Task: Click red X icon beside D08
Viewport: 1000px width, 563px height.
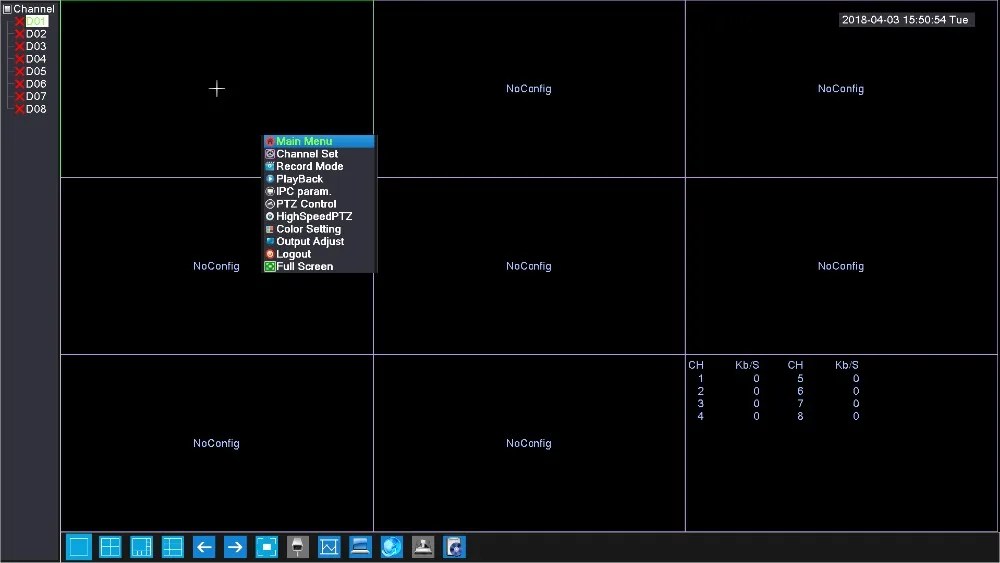Action: [x=20, y=109]
